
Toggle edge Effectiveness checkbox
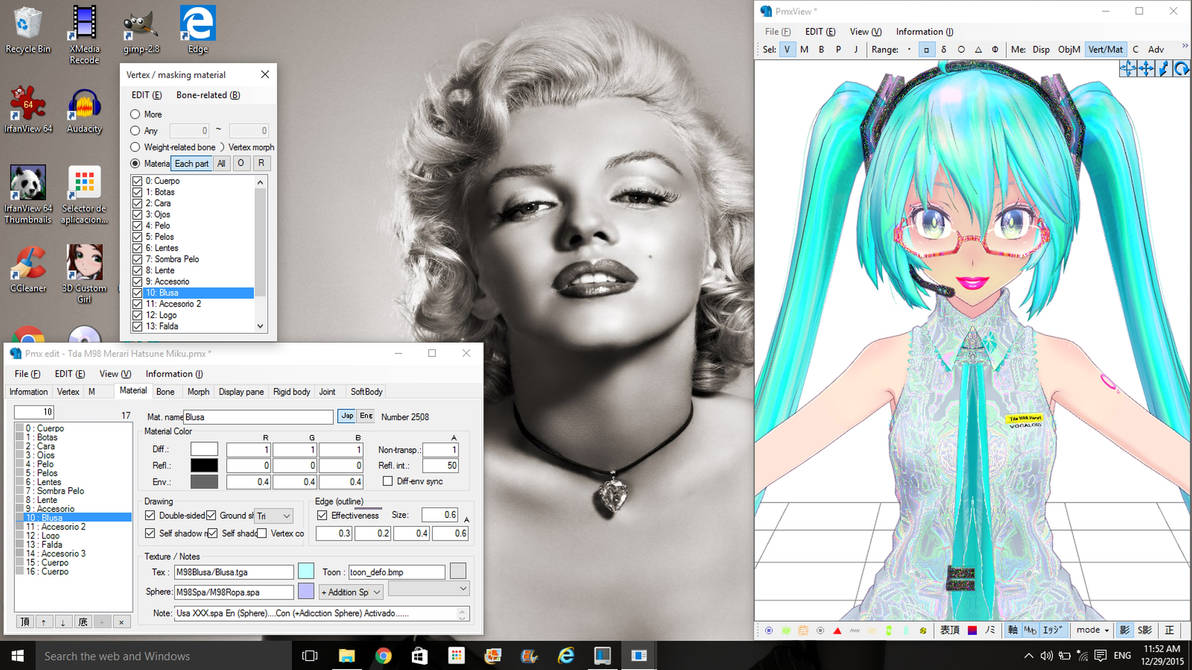pos(322,516)
